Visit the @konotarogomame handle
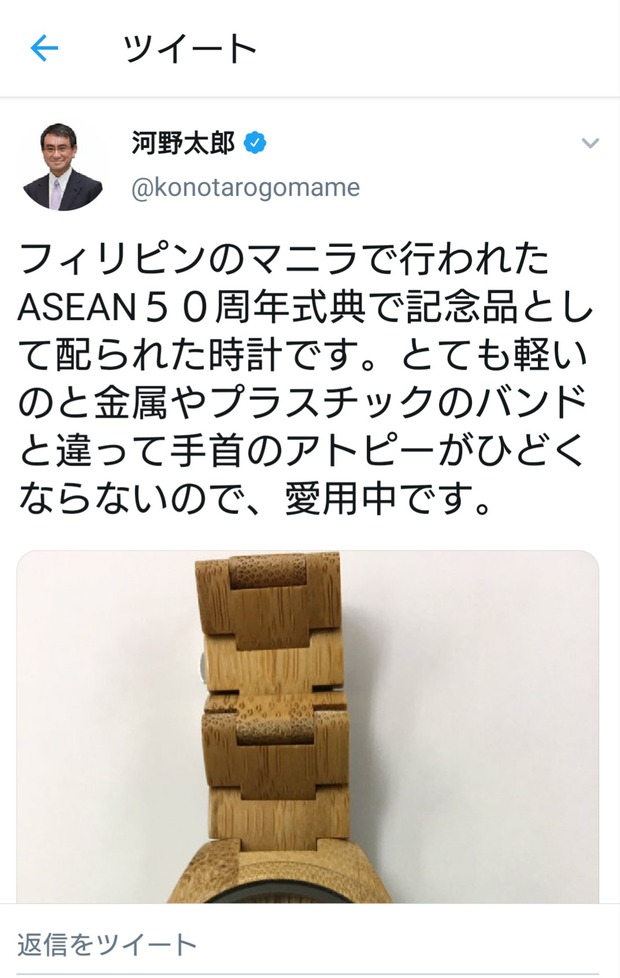620x978 pixels. [x=245, y=188]
